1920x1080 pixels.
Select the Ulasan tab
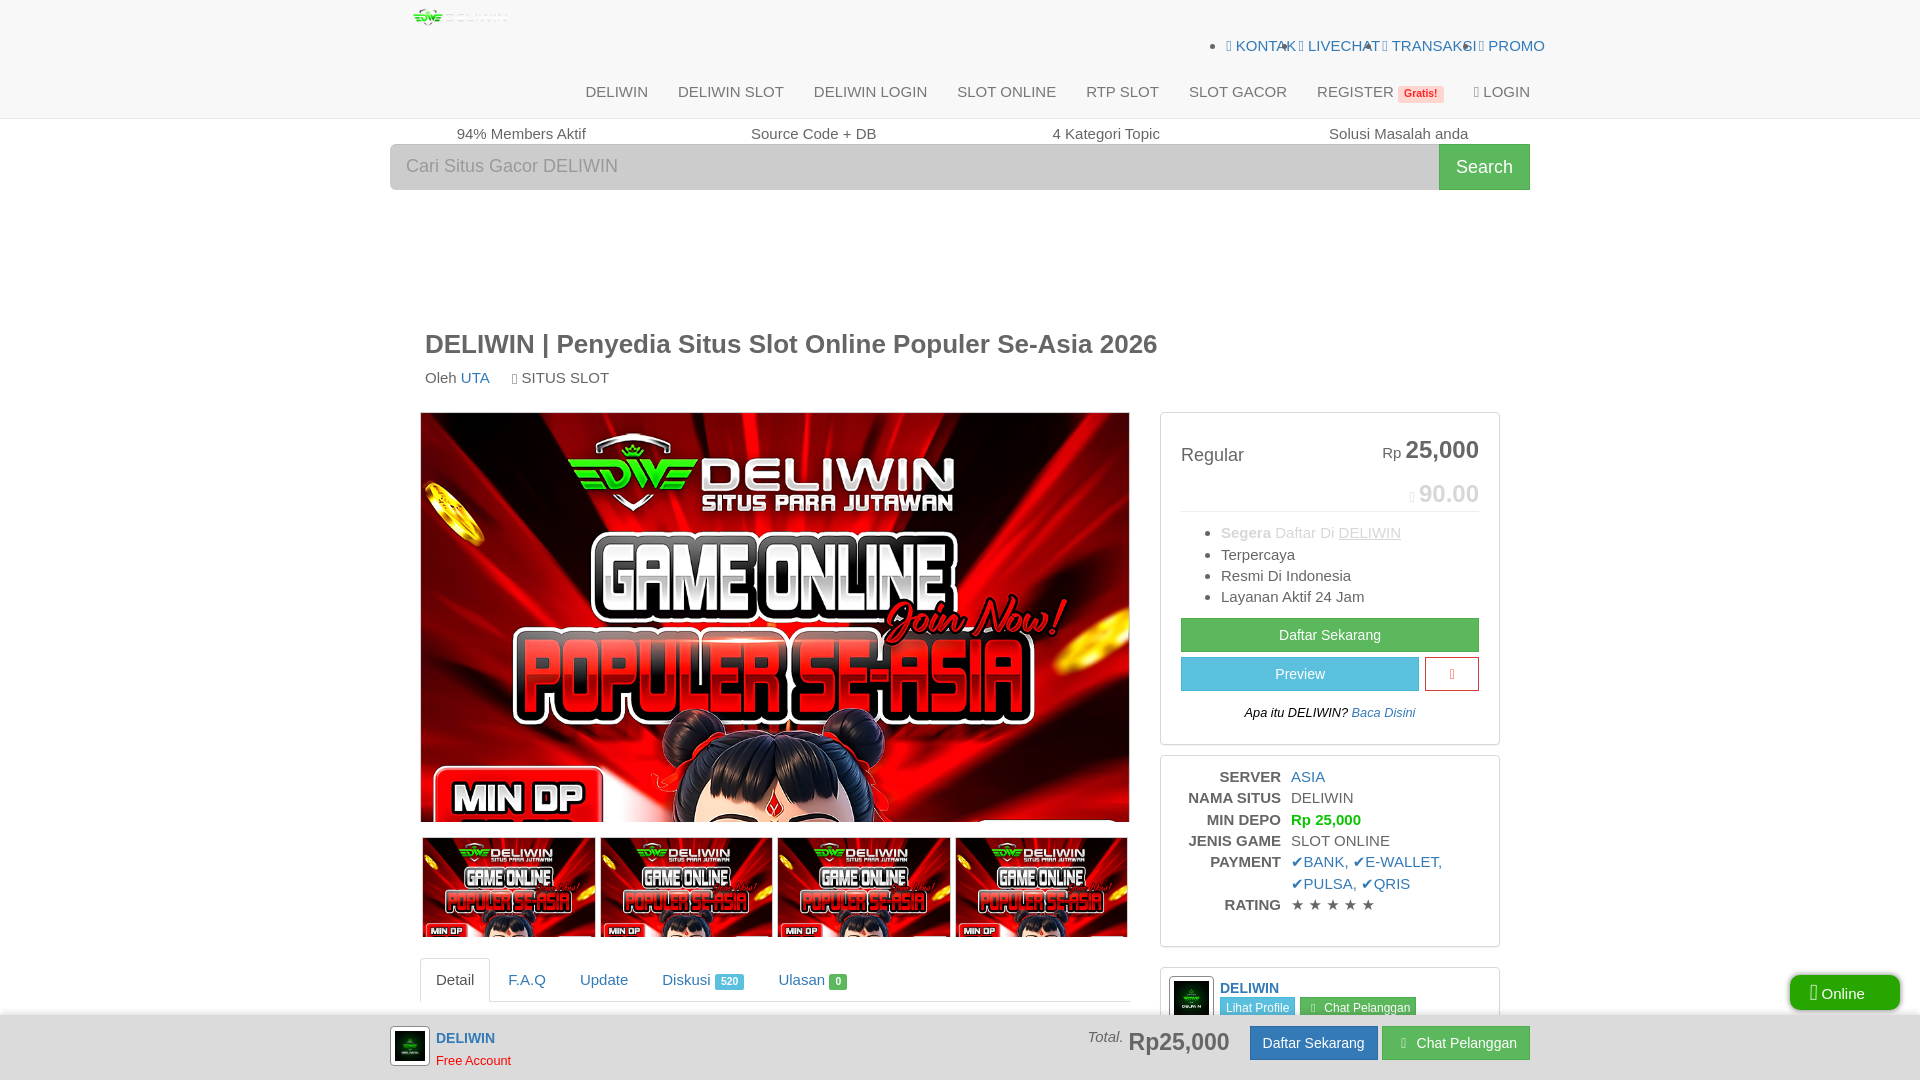tap(812, 980)
